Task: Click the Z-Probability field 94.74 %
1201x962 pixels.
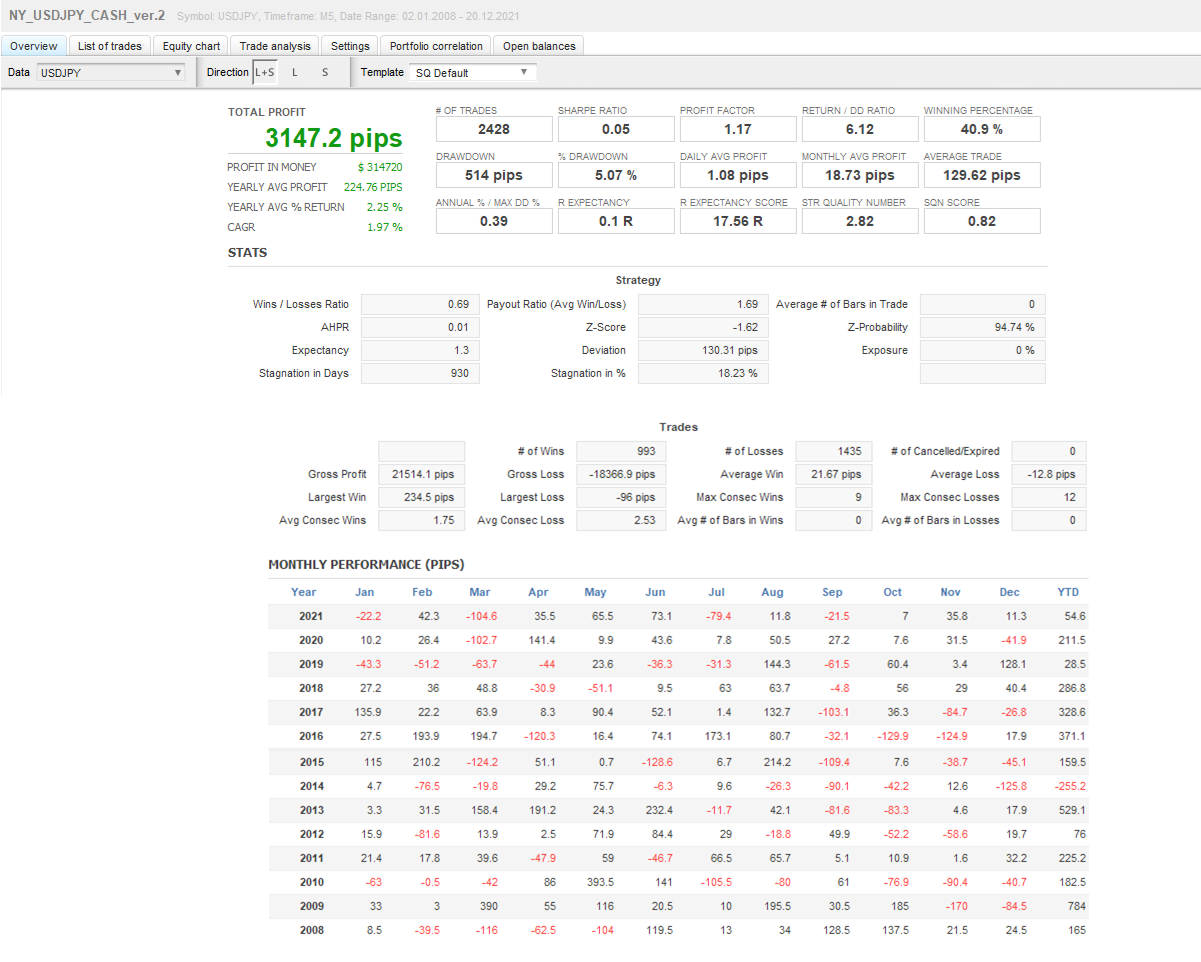Action: 982,327
